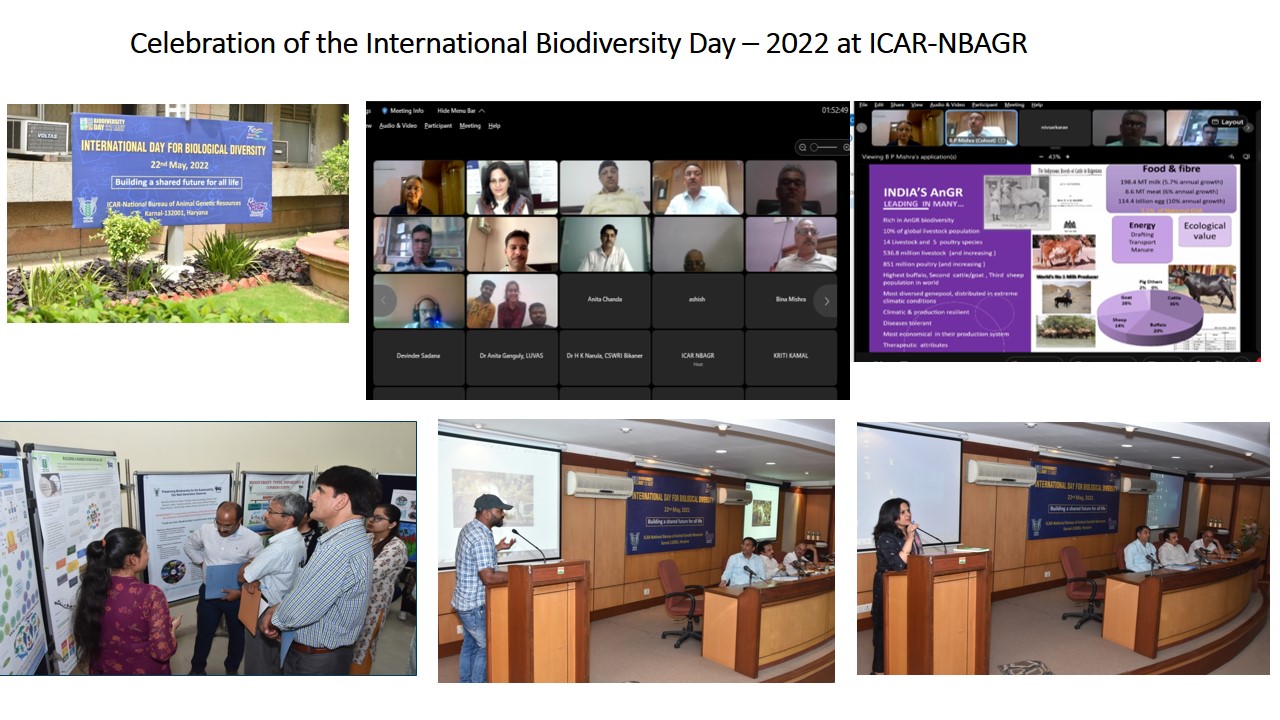Select the outdoor banner signboard photo
This screenshot has width=1280, height=720.
178,213
